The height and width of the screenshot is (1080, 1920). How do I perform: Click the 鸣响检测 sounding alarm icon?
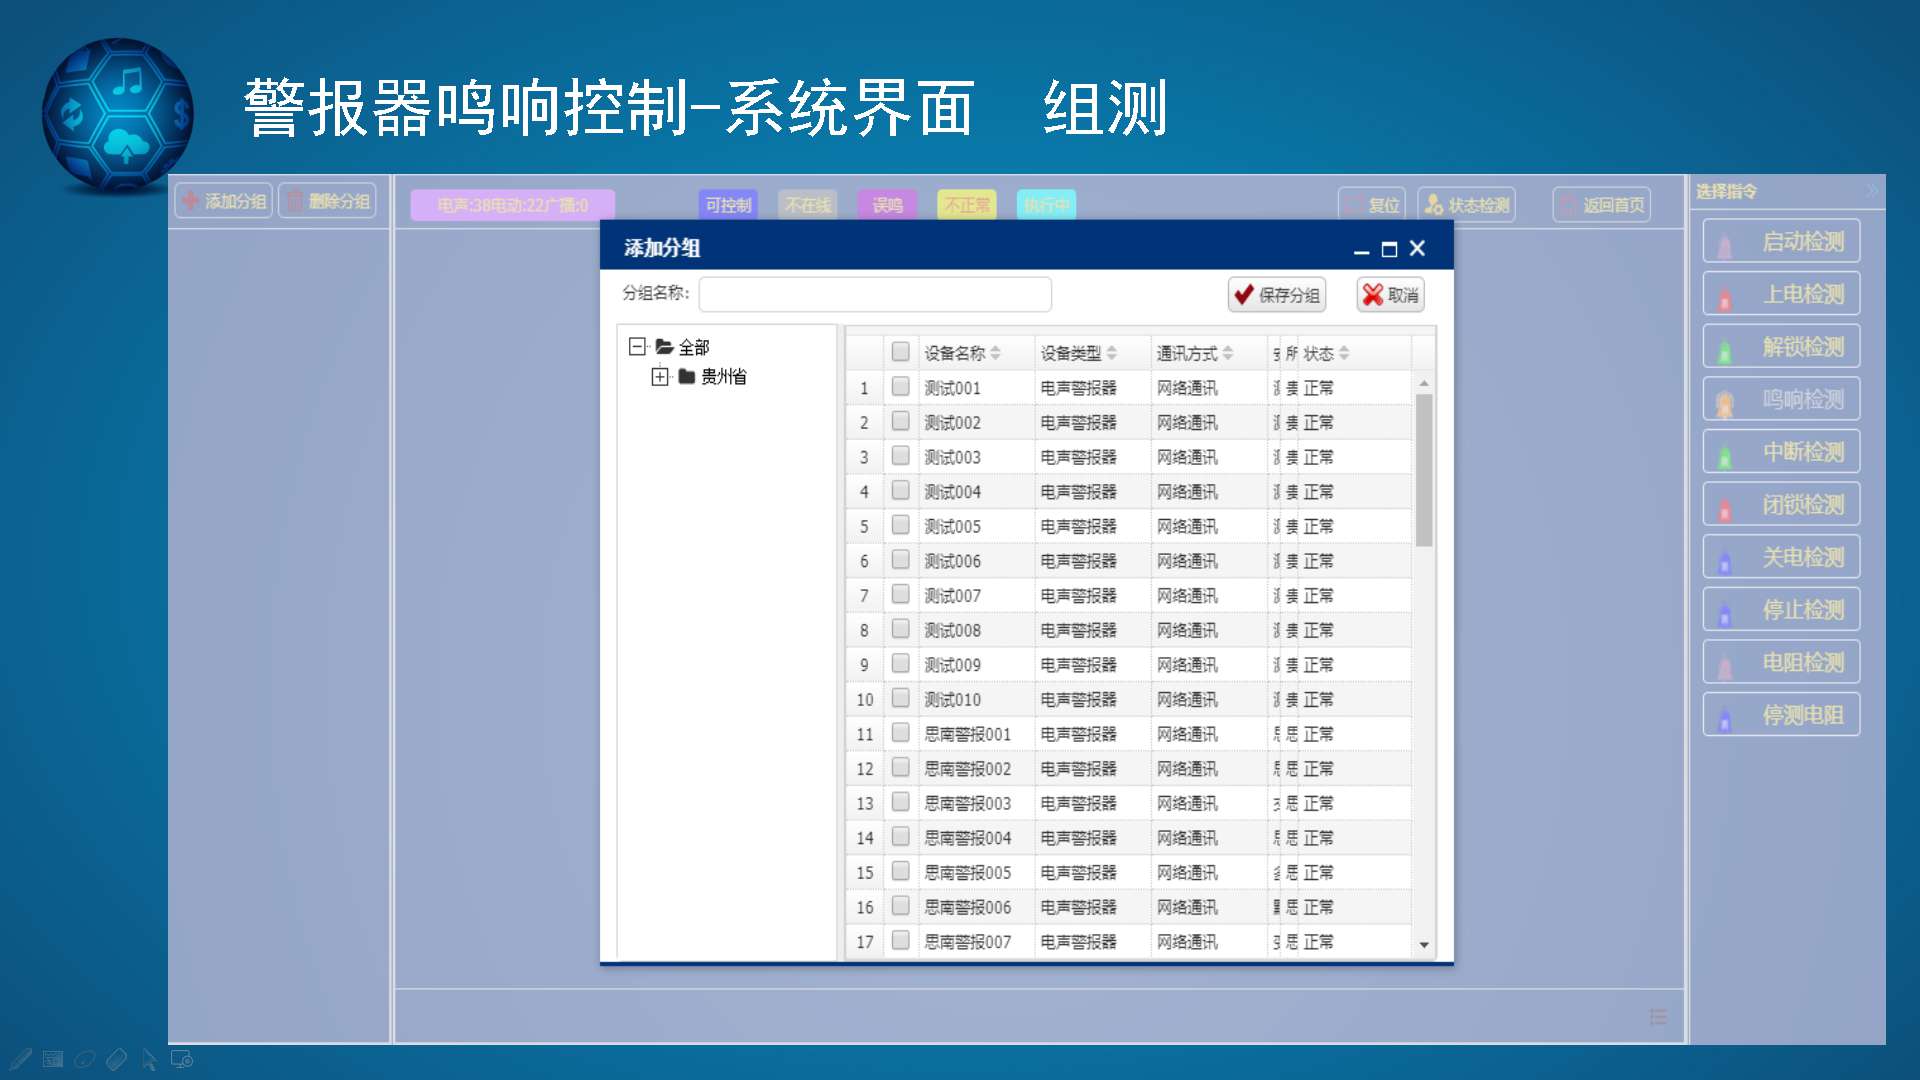coord(1725,403)
